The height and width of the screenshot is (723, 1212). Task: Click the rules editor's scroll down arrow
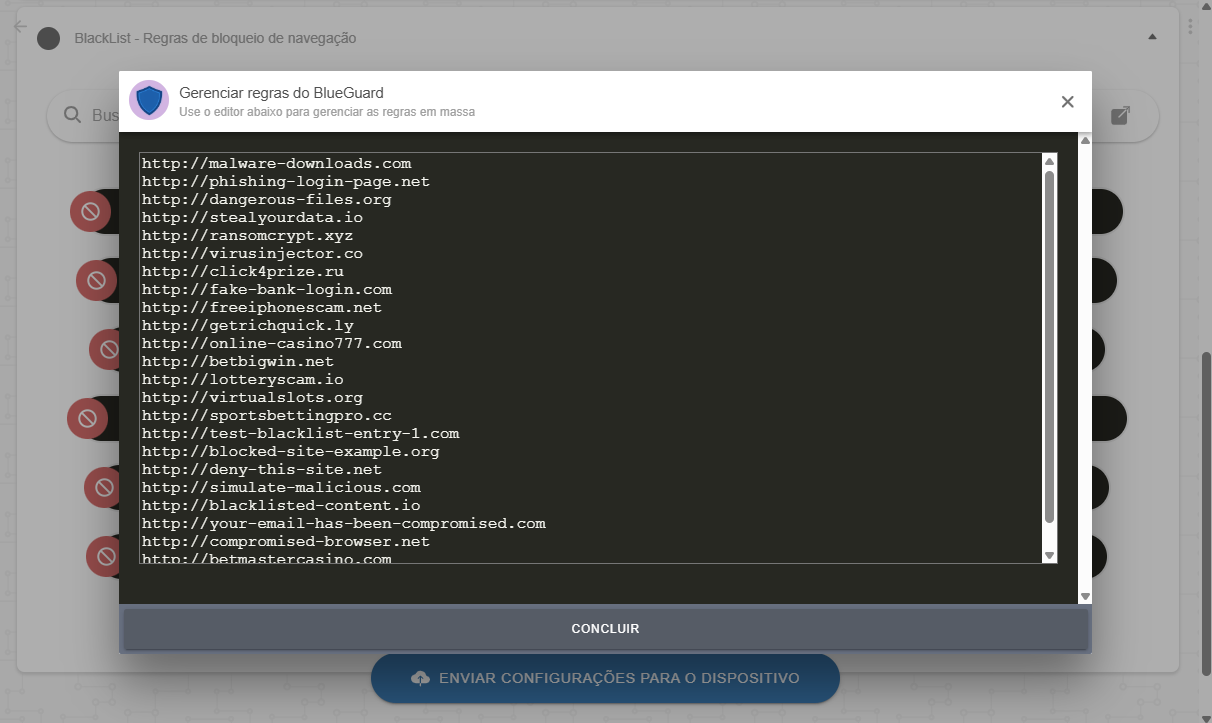(1049, 555)
